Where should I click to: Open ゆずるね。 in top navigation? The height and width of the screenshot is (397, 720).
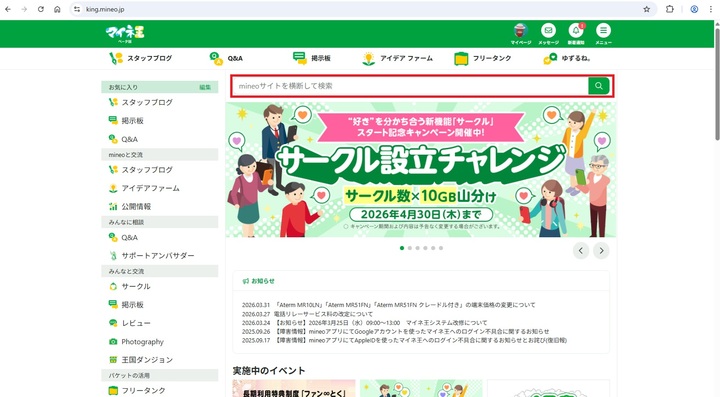pyautogui.click(x=567, y=58)
